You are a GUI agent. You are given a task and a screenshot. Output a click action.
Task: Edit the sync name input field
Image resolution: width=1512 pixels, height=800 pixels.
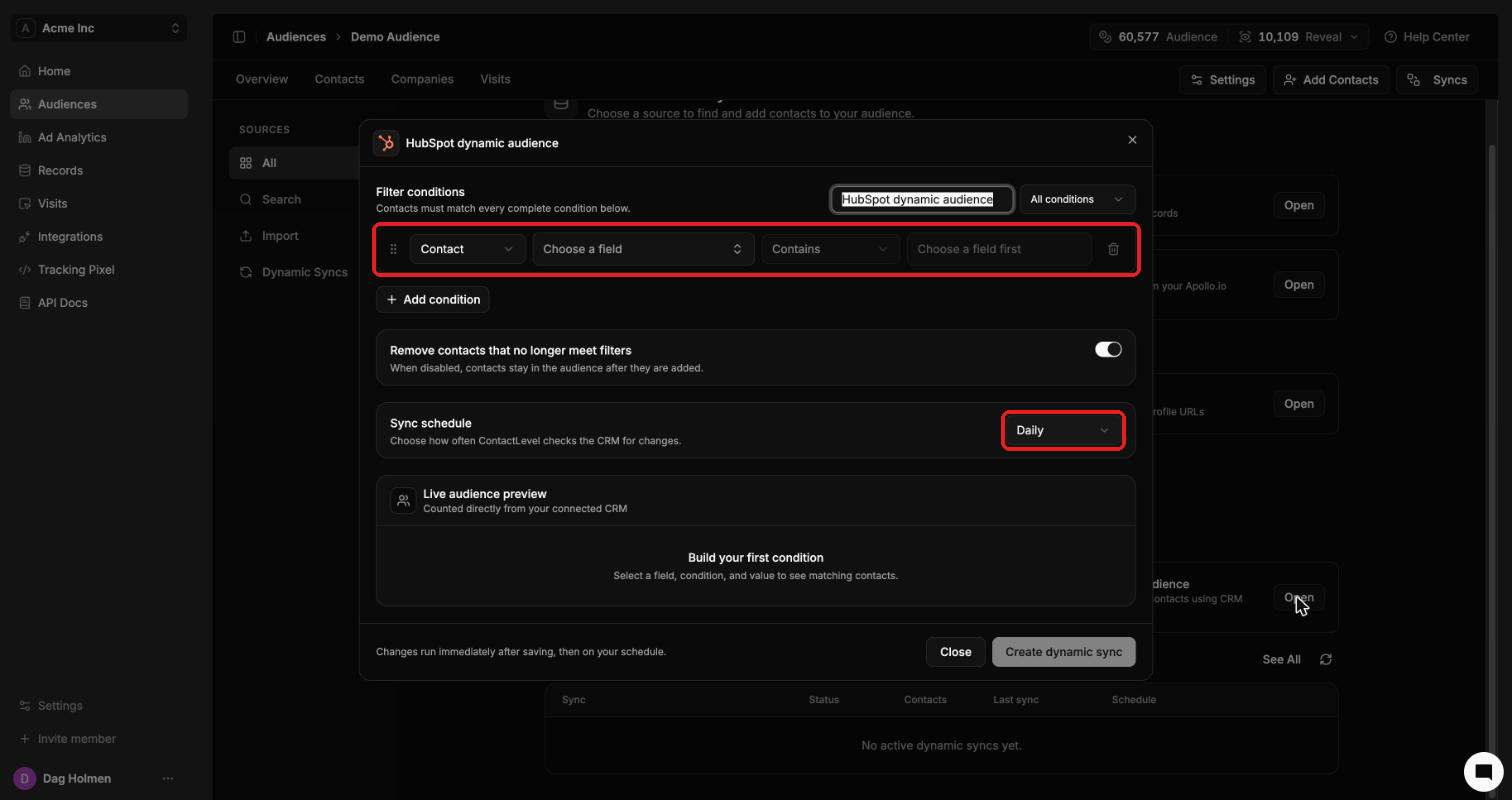(x=922, y=199)
